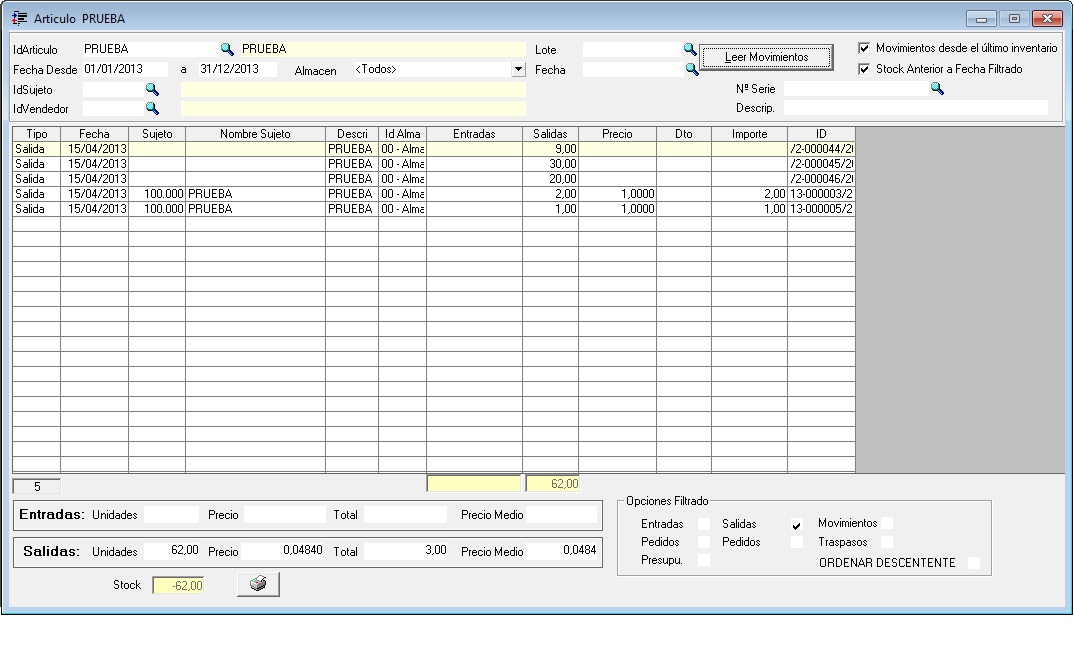This screenshot has width=1074, height=648.
Task: Enable Pedidos checkbox under Entradas
Action: (704, 542)
